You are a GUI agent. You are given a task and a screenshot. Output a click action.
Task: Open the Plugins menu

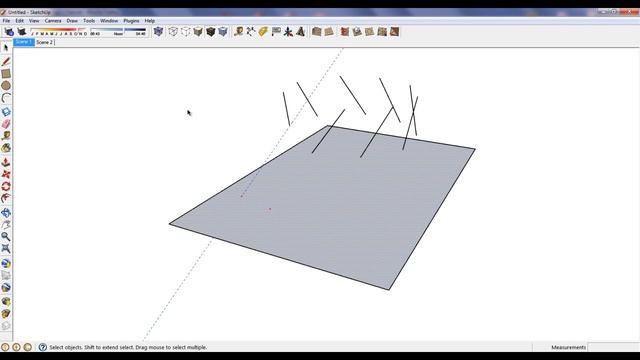131,20
